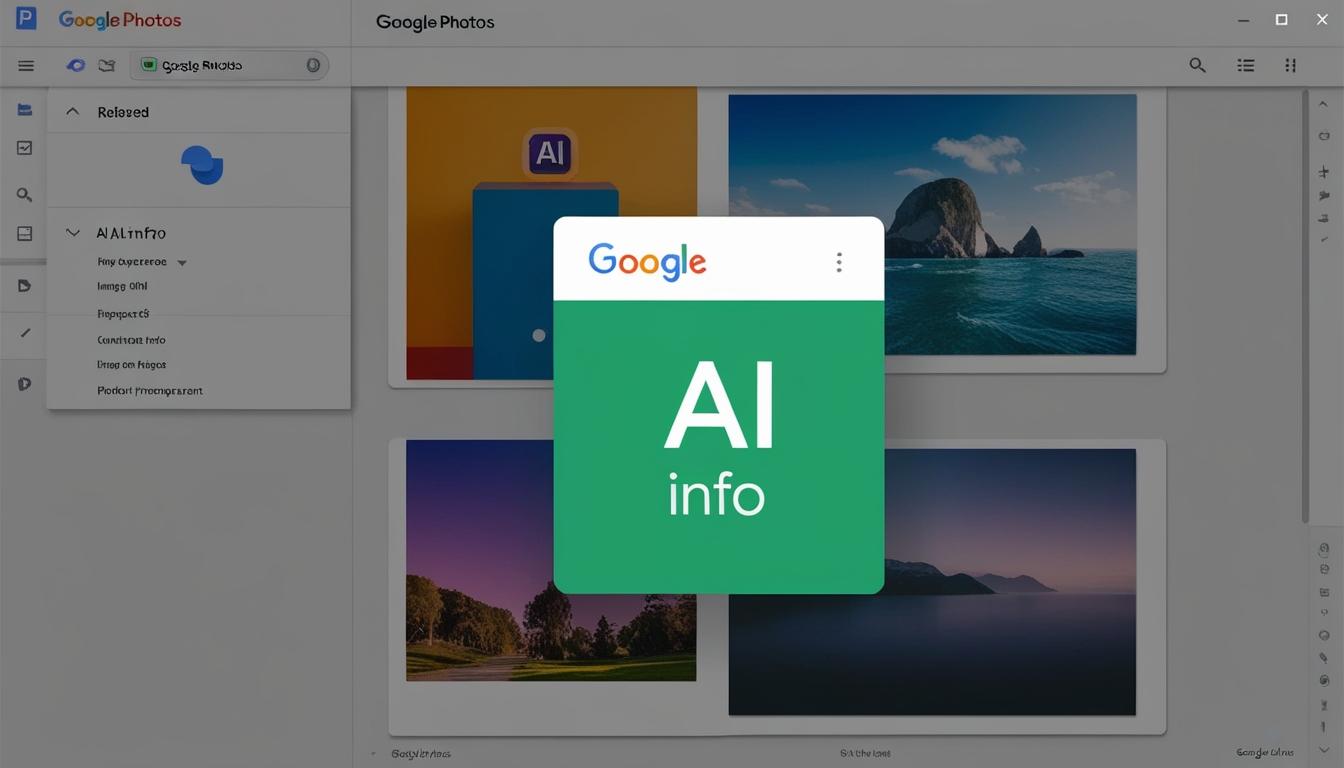1344x768 pixels.
Task: Click the pill-shaped field with the green icon
Action: click(229, 65)
